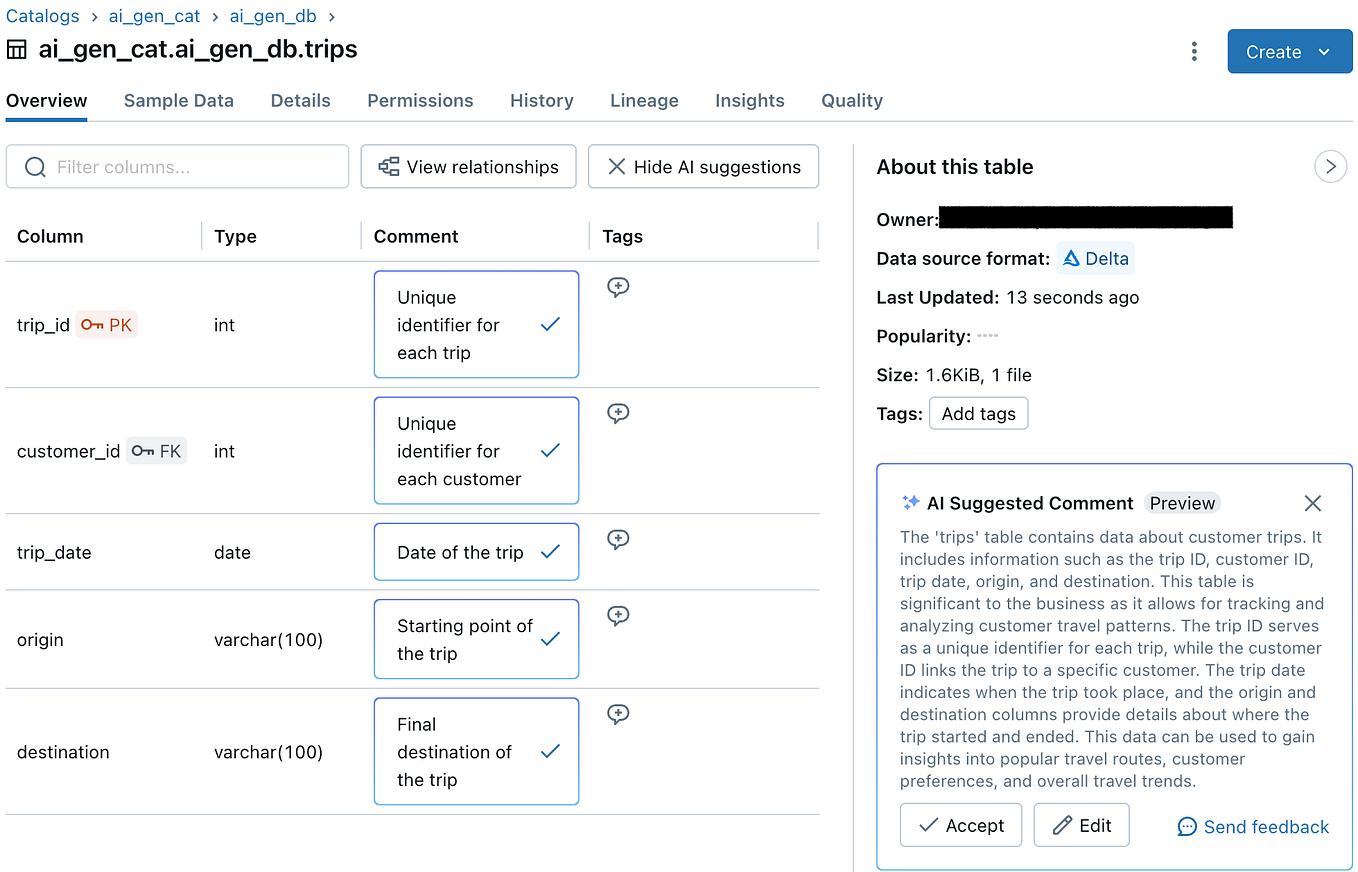Viewport: 1358px width, 872px height.
Task: Click the FK key badge on customer_id
Action: pos(156,450)
